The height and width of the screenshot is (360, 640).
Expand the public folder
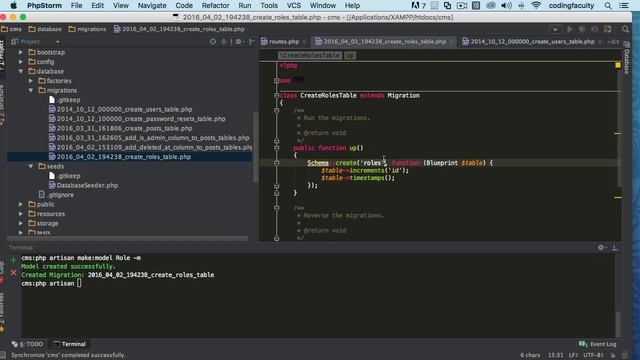tap(21, 204)
